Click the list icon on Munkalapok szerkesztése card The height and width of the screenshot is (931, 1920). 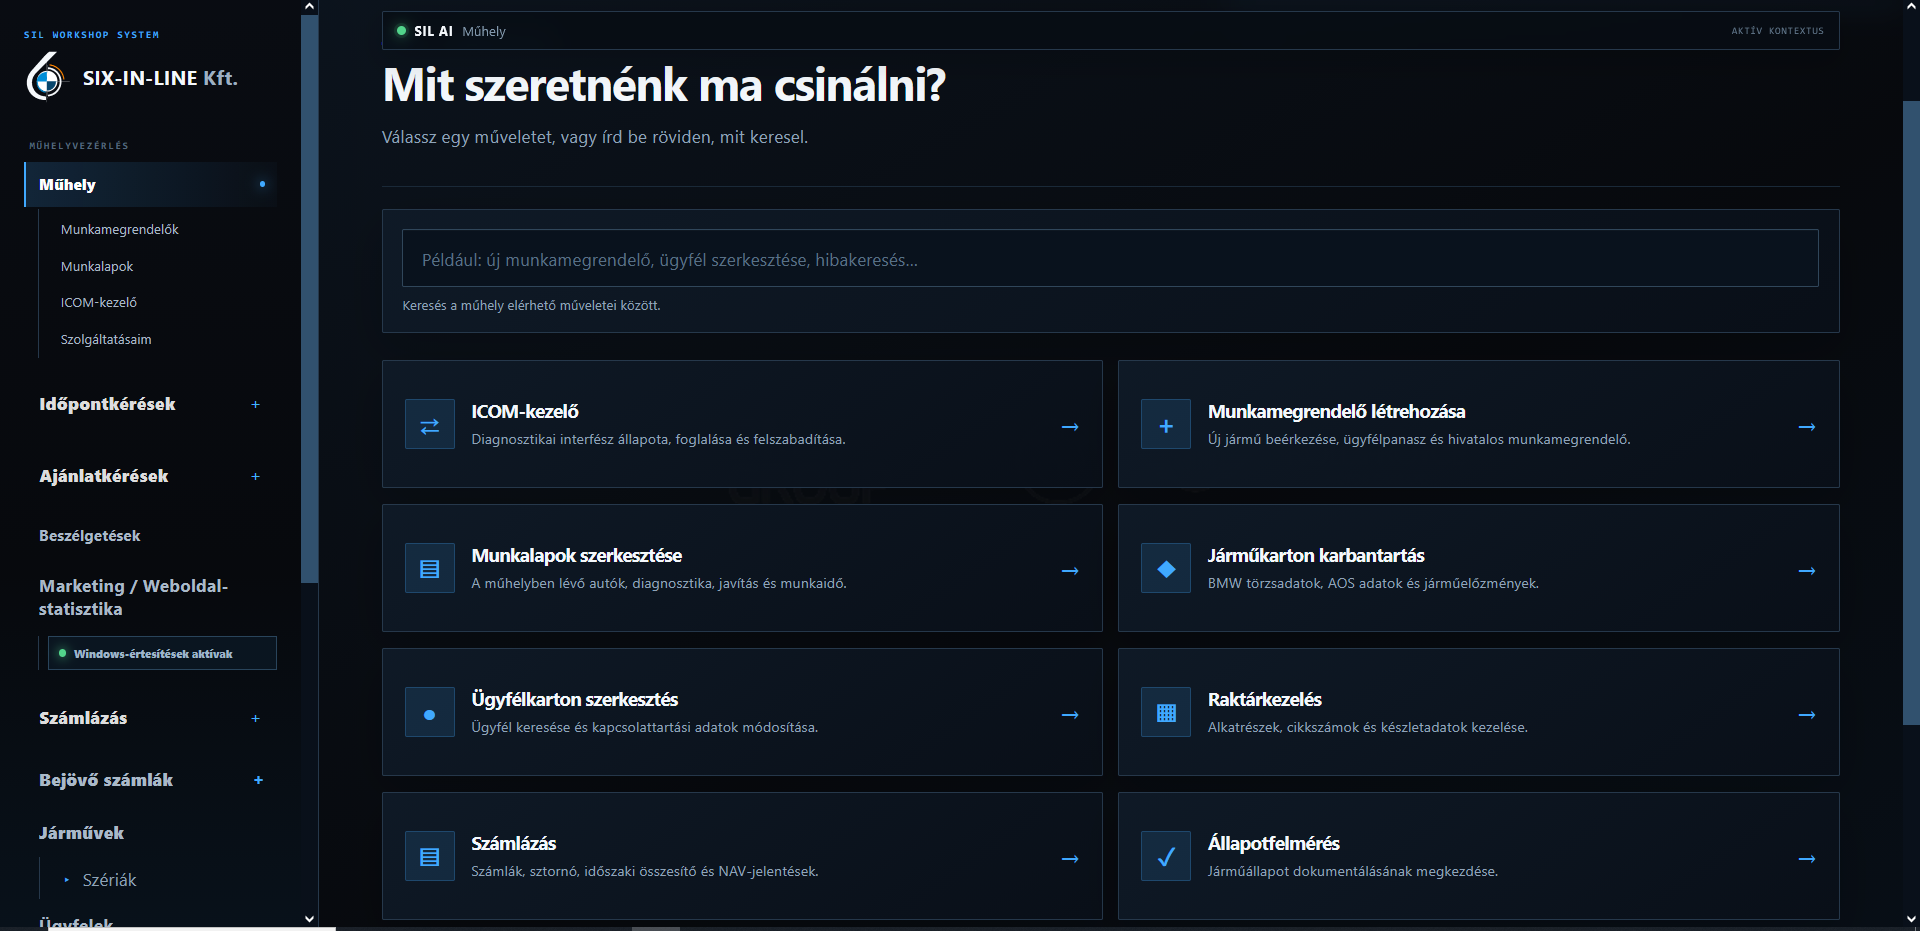coord(430,569)
